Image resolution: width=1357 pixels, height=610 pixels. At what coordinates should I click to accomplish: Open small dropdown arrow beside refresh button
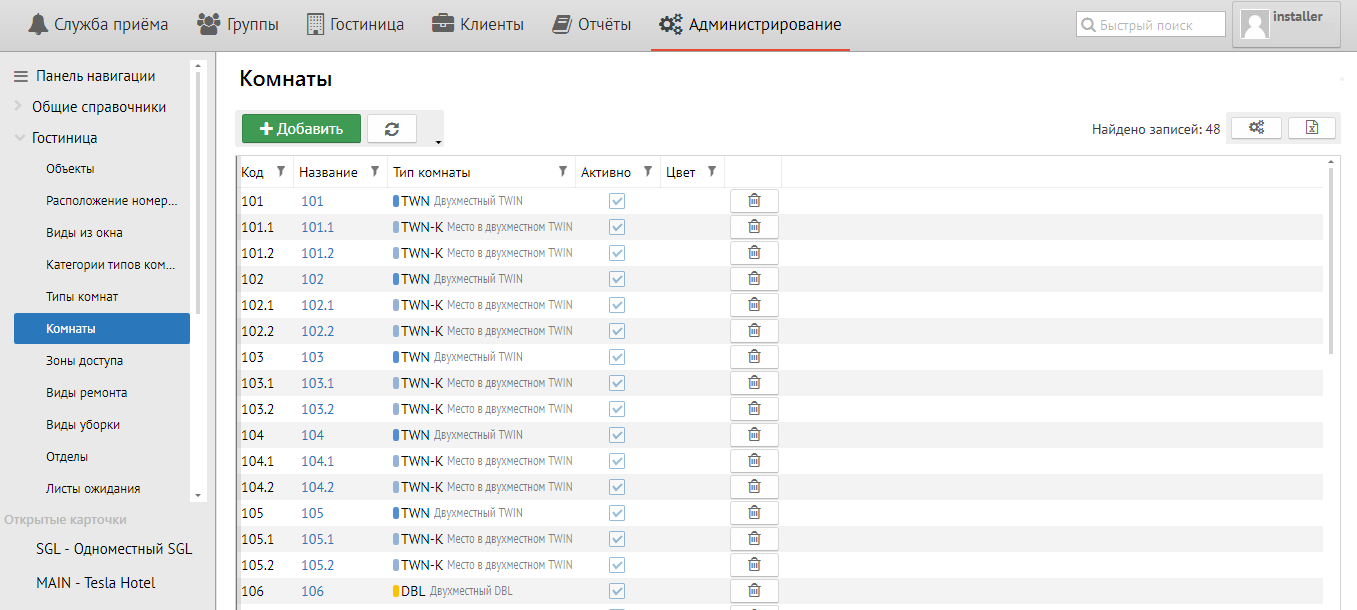(x=438, y=142)
